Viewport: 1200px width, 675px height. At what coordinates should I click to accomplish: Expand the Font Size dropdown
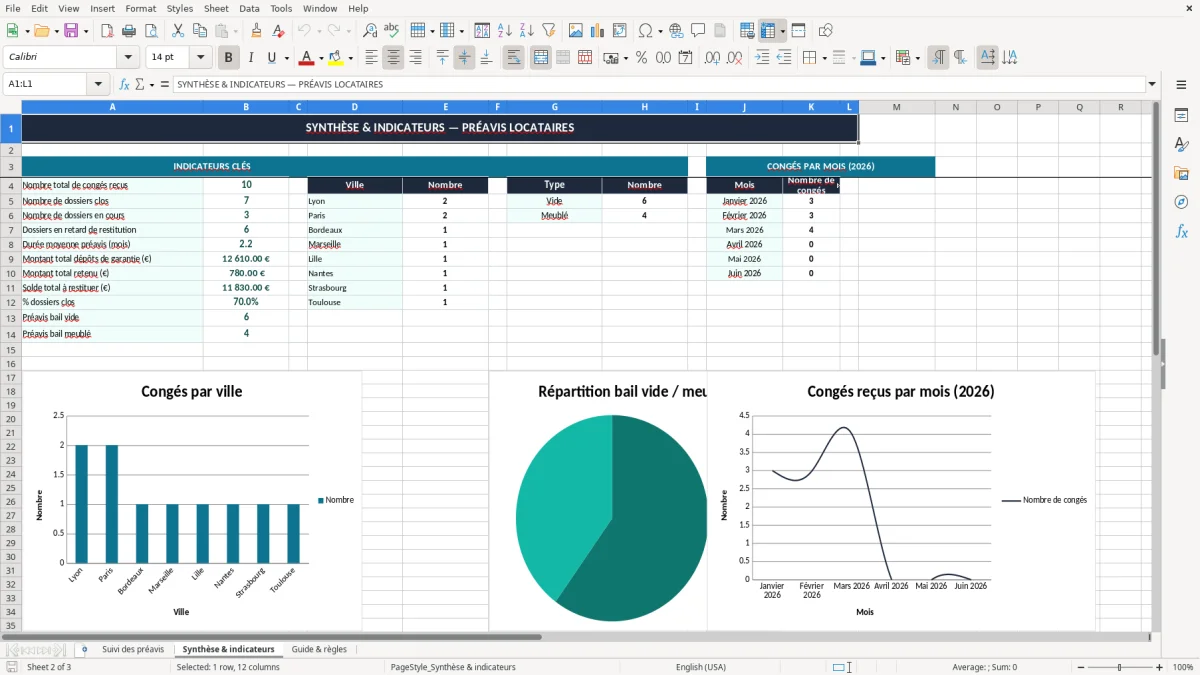coord(201,58)
